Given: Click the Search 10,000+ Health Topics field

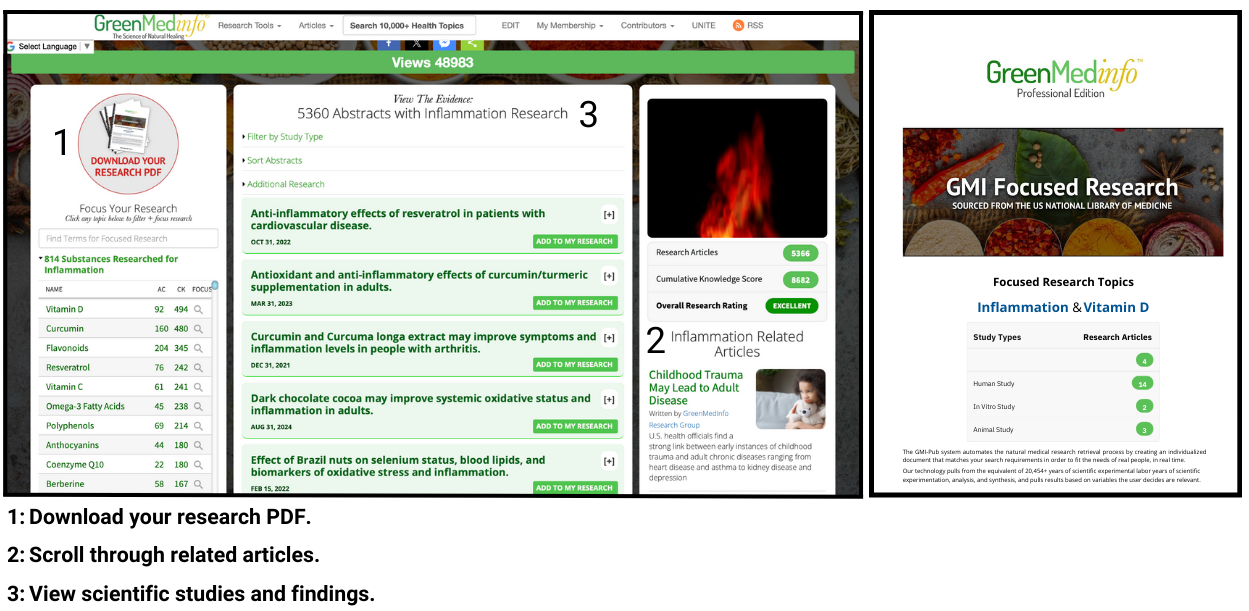Looking at the screenshot, I should [408, 25].
